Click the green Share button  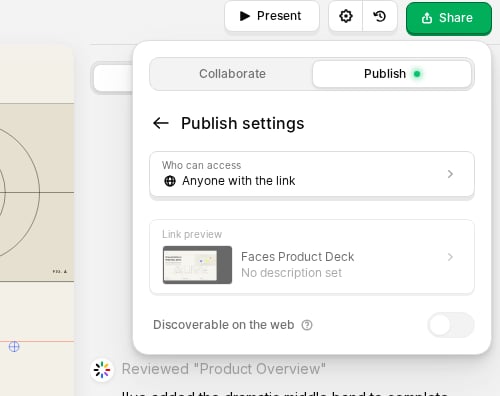point(449,18)
